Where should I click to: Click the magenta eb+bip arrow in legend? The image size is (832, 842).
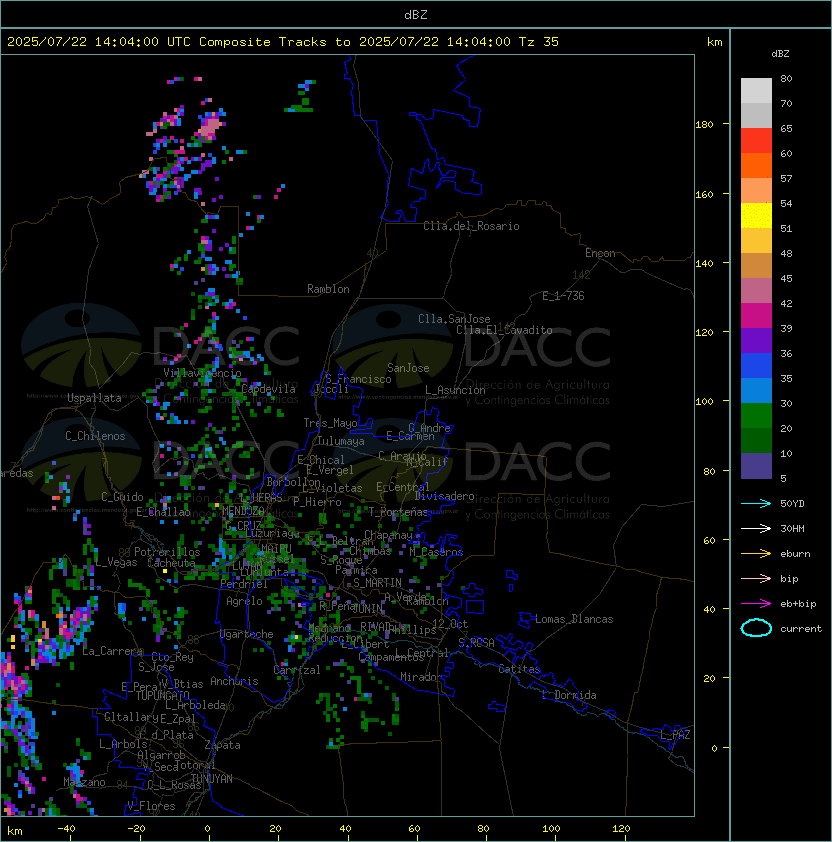click(x=756, y=604)
